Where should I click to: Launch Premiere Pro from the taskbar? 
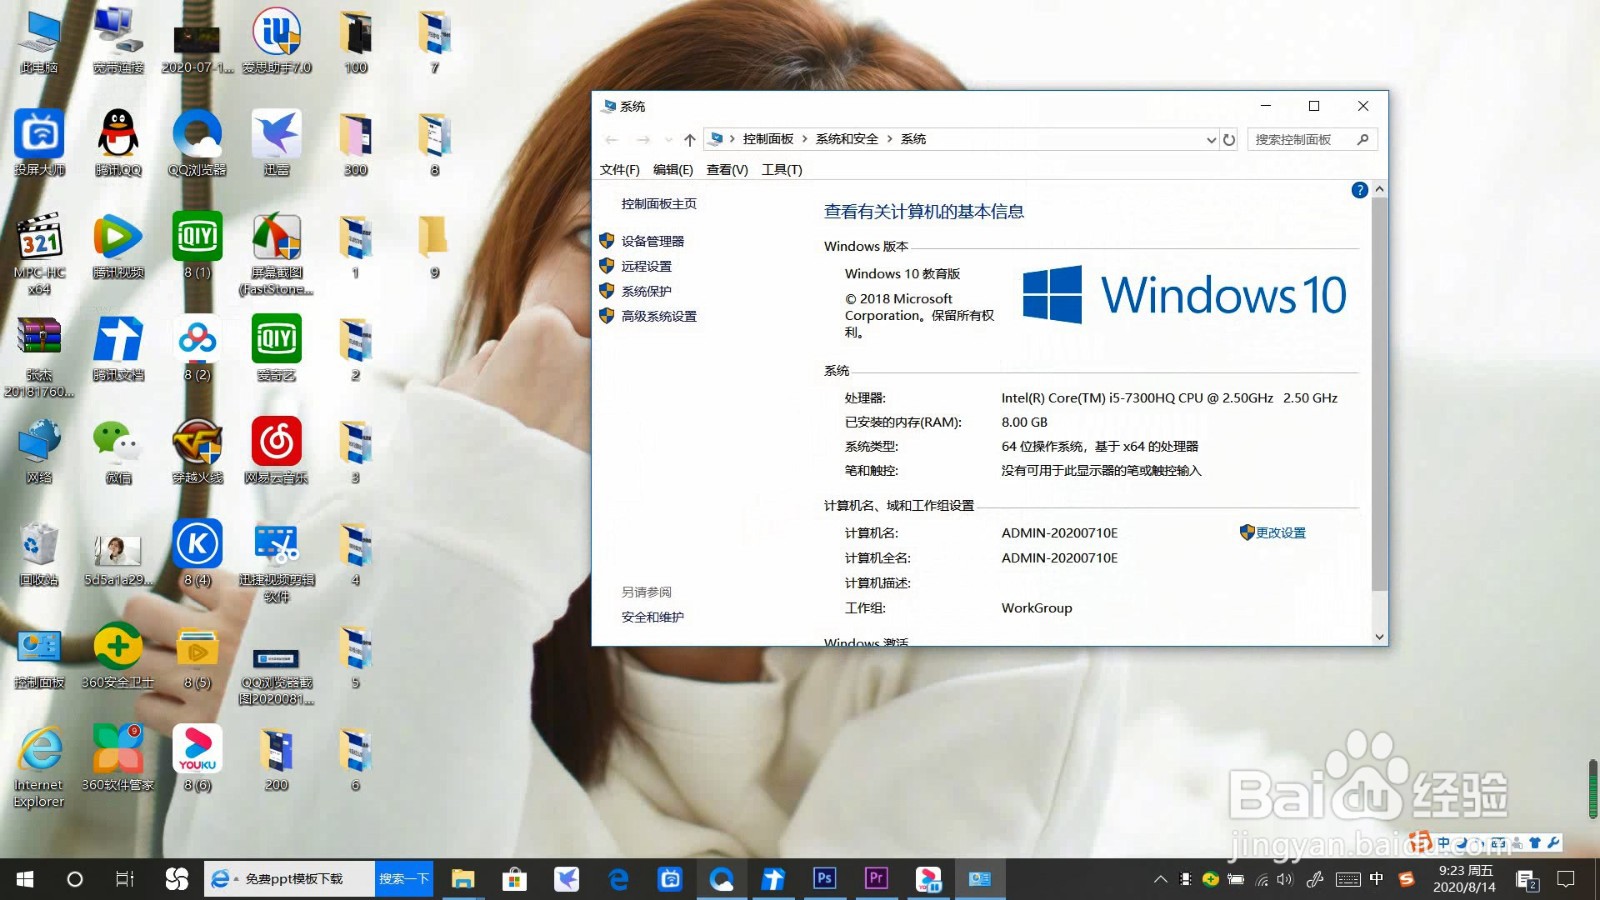click(x=876, y=879)
